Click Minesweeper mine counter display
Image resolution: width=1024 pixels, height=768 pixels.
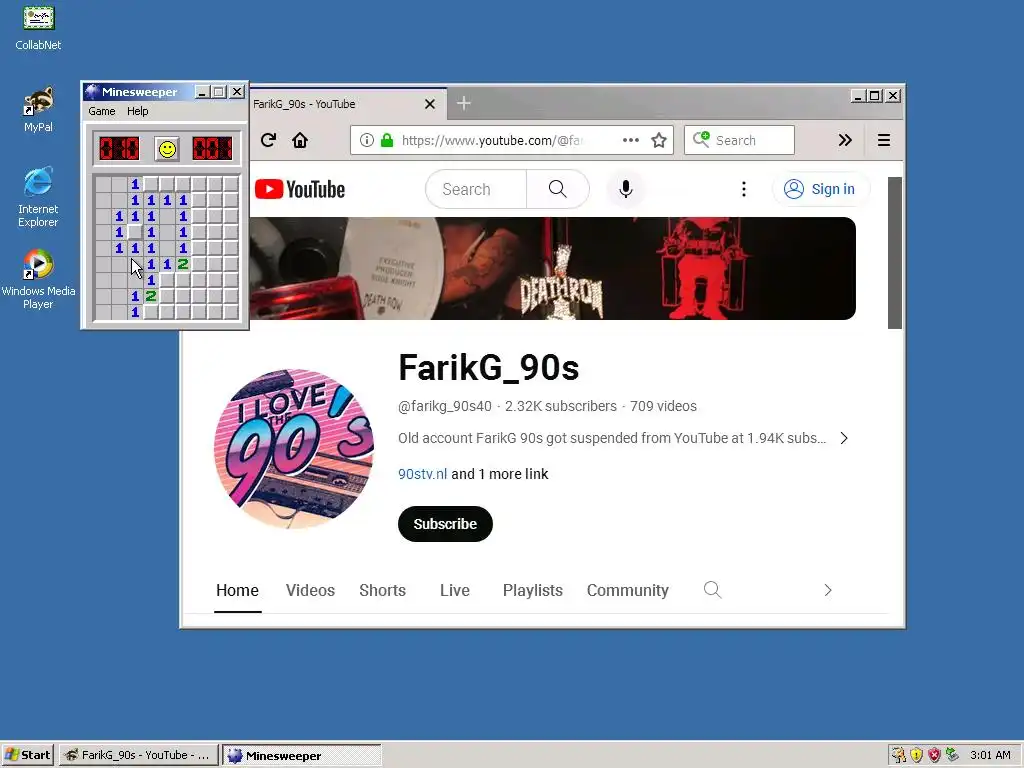coord(120,149)
